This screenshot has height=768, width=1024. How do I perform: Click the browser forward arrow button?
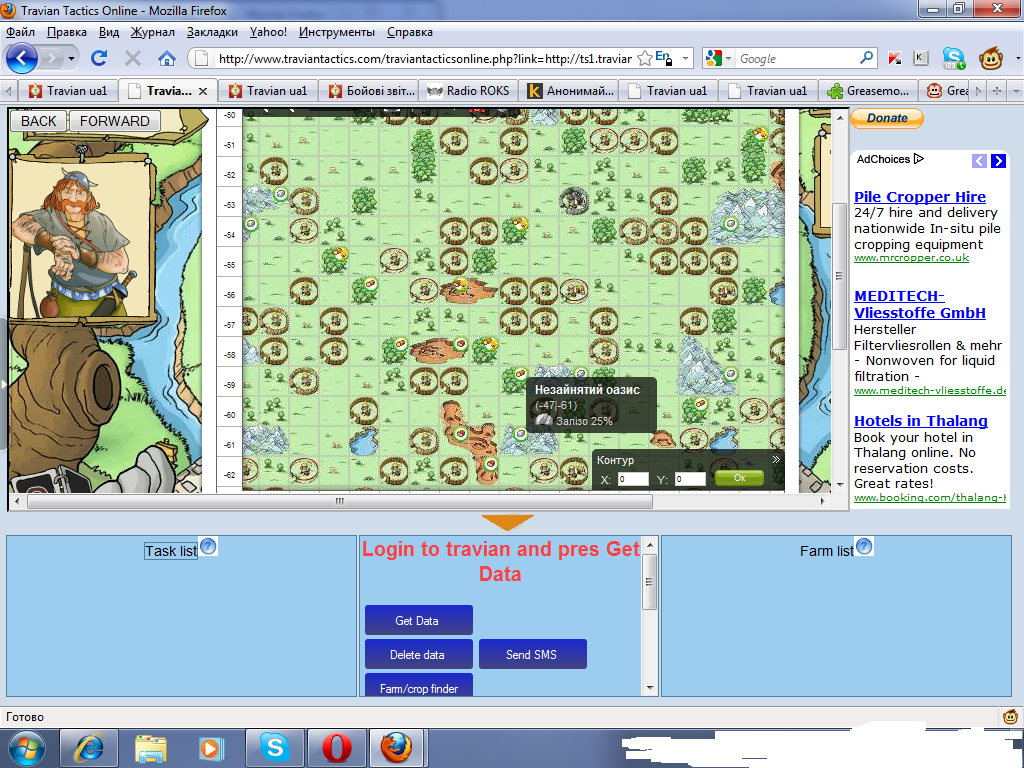pos(50,58)
